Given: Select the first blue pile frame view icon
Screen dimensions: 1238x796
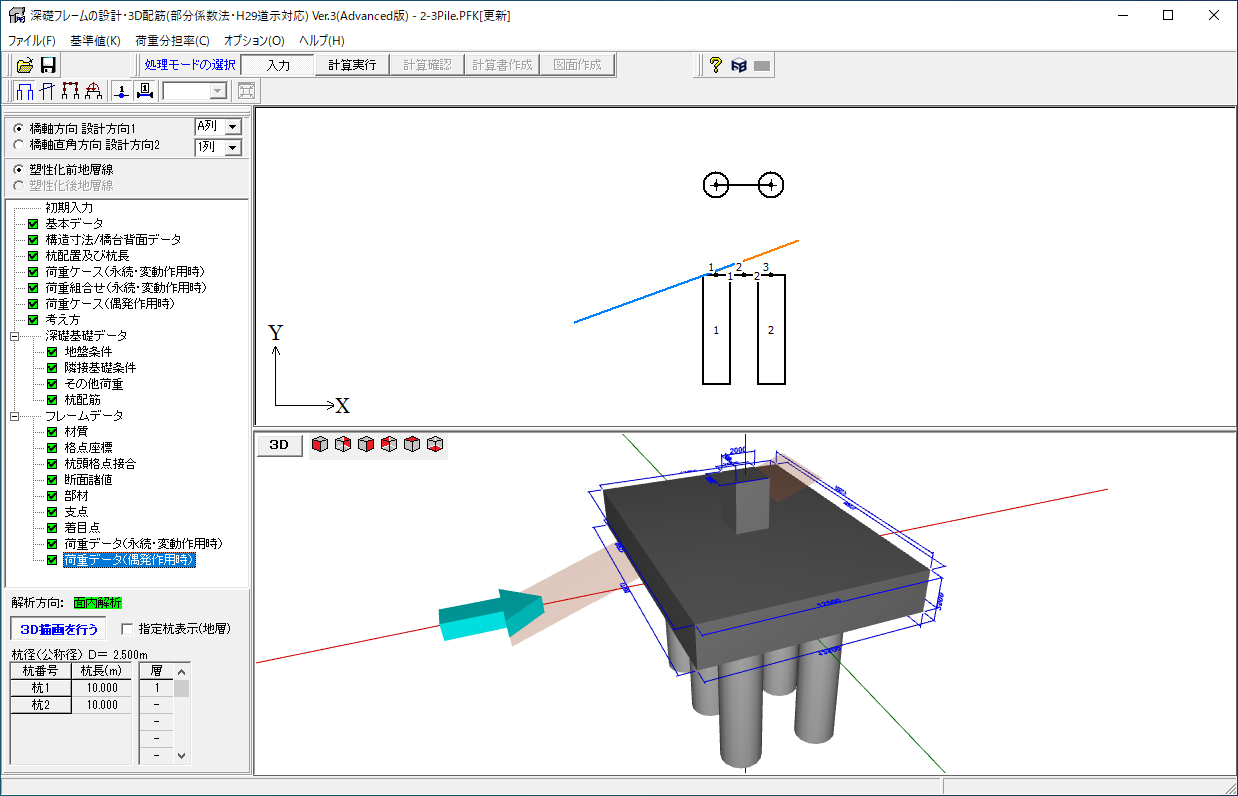Looking at the screenshot, I should (26, 91).
